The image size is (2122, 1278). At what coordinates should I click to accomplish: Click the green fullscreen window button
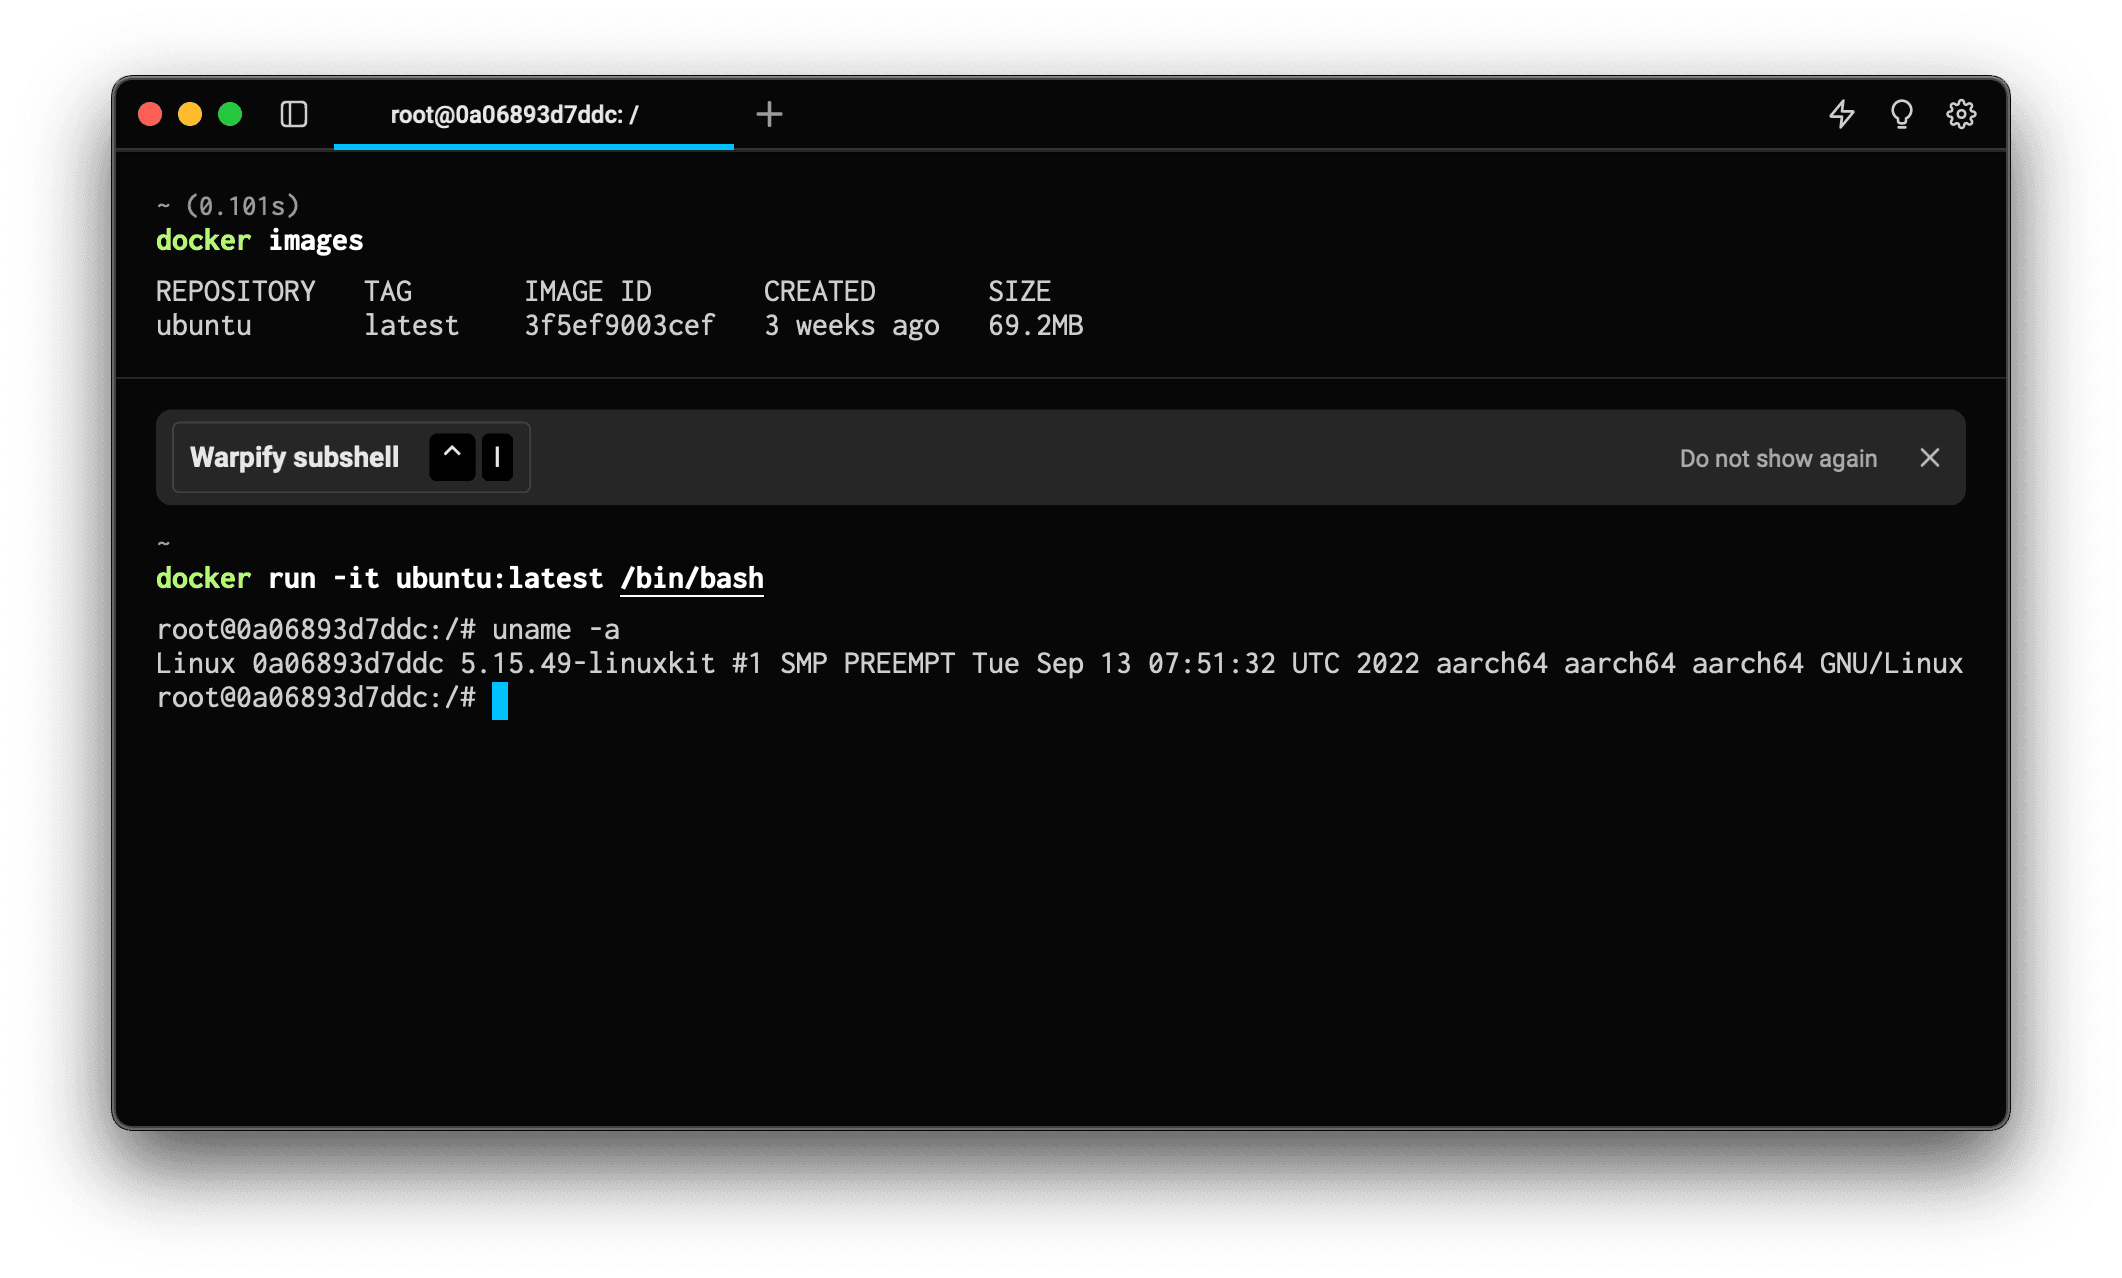tap(230, 114)
